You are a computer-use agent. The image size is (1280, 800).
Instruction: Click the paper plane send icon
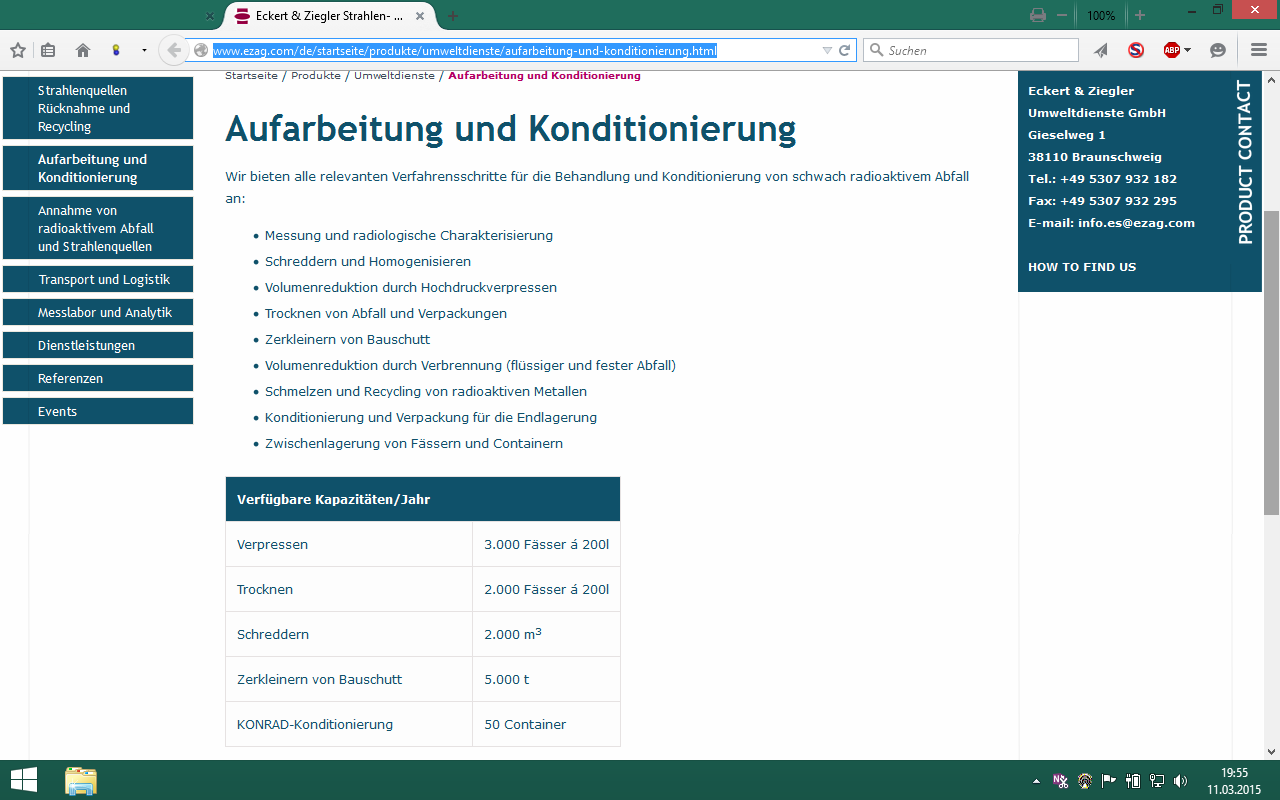(x=1101, y=50)
